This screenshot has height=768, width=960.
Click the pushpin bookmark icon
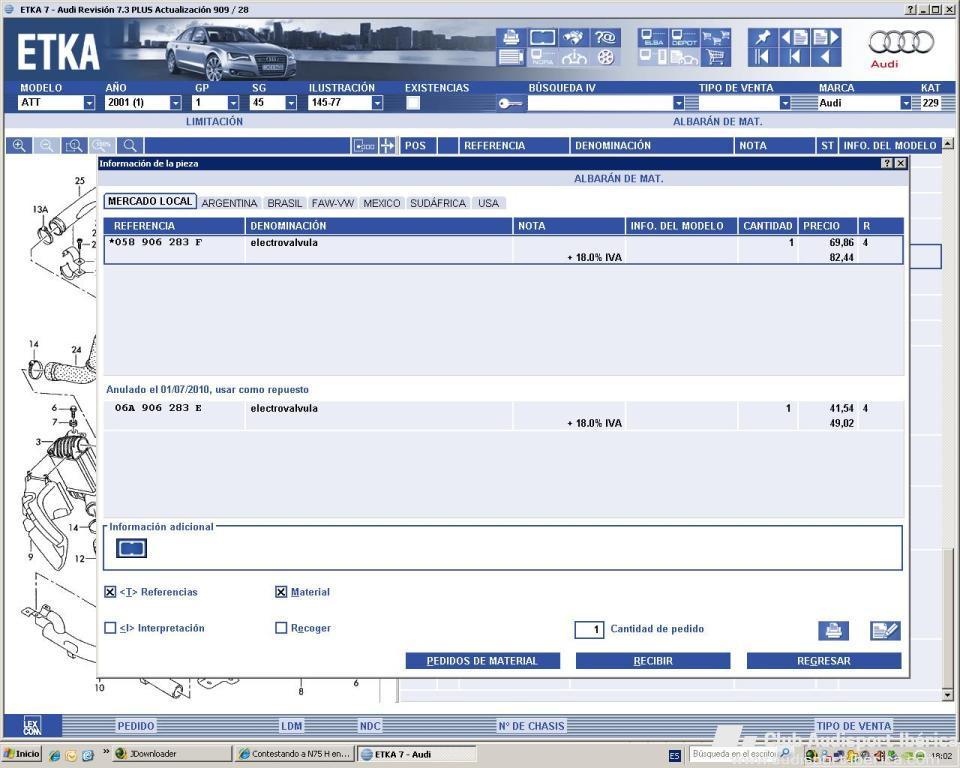(x=763, y=38)
